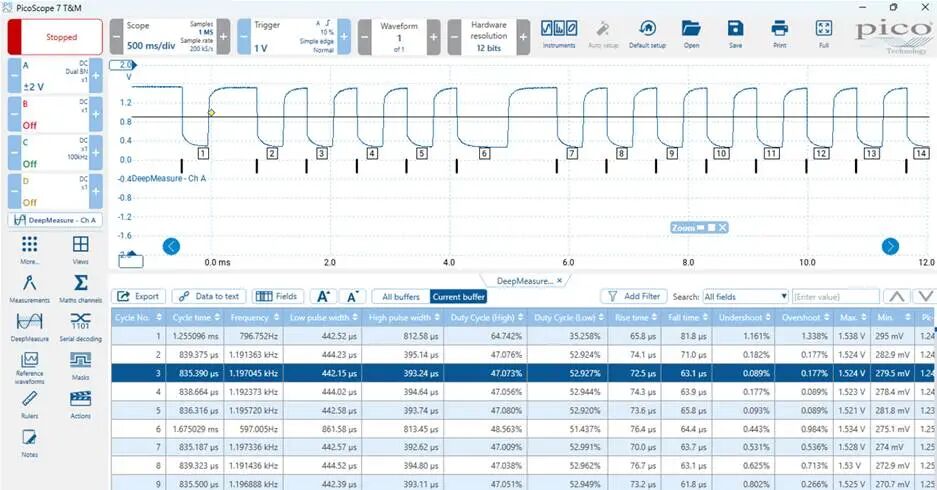Sort by Duty Cycle (High) column
This screenshot has height=490, width=937.
486,317
